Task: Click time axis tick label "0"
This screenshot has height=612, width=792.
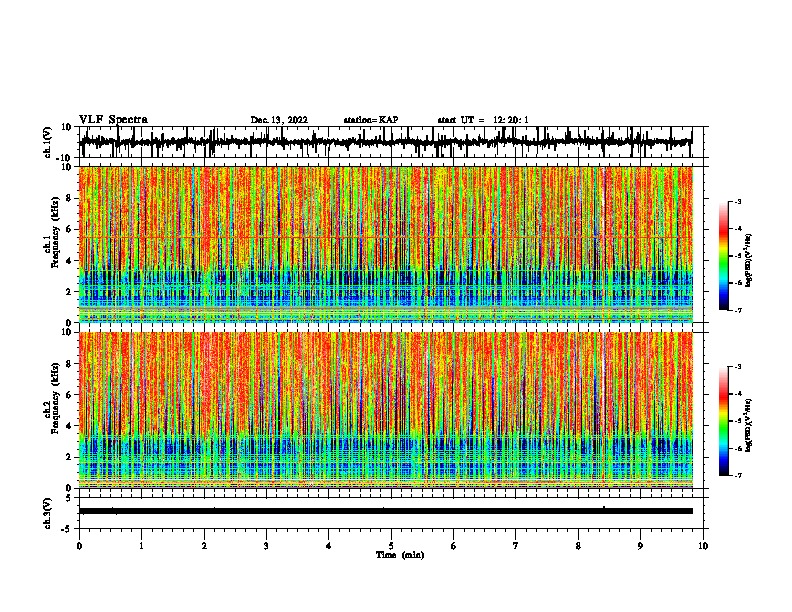Action: (79, 545)
